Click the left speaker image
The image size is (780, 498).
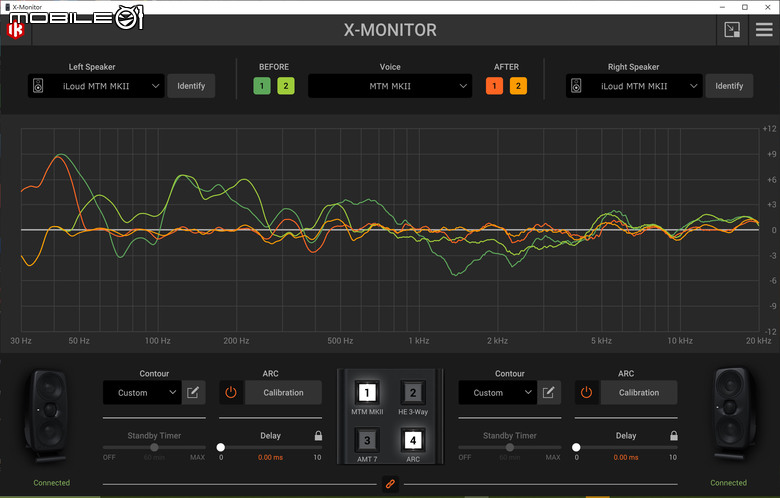click(x=47, y=416)
